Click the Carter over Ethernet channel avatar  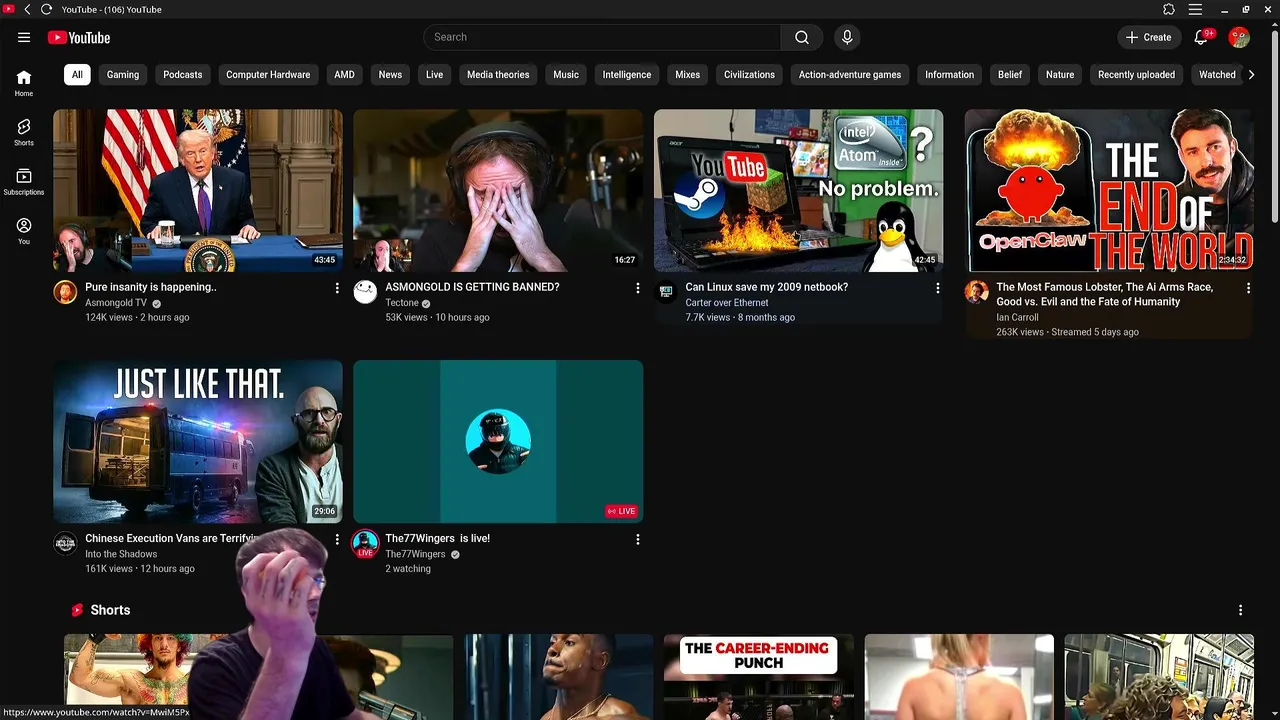(666, 292)
